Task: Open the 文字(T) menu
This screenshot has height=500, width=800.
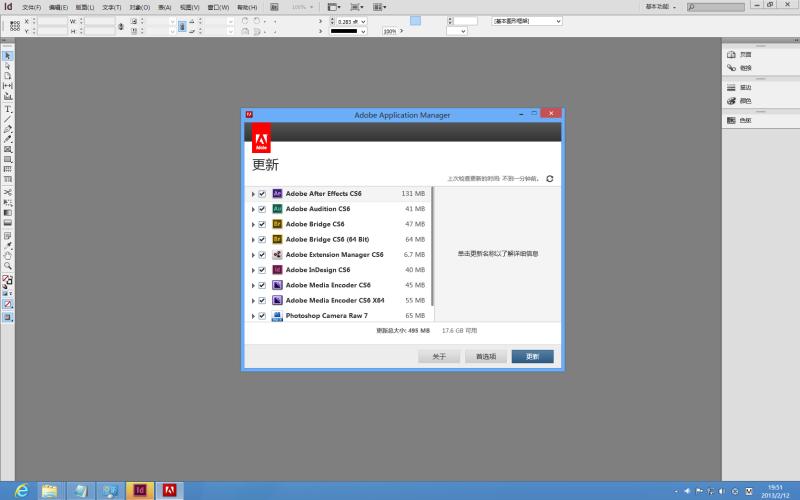Action: (x=112, y=7)
